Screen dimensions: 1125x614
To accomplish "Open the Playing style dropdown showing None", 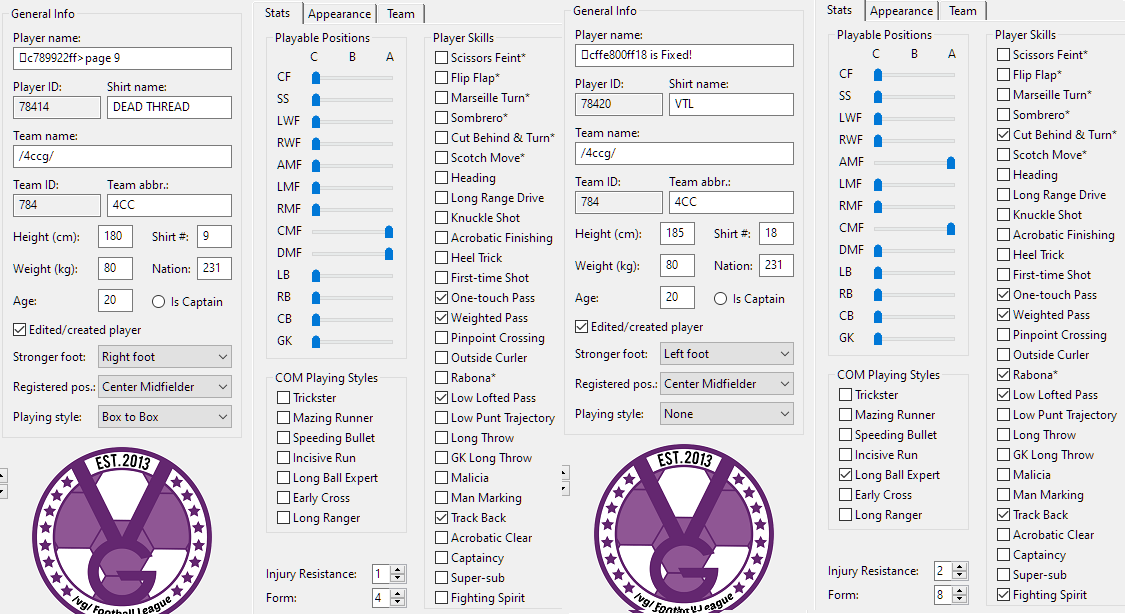I will click(x=727, y=414).
